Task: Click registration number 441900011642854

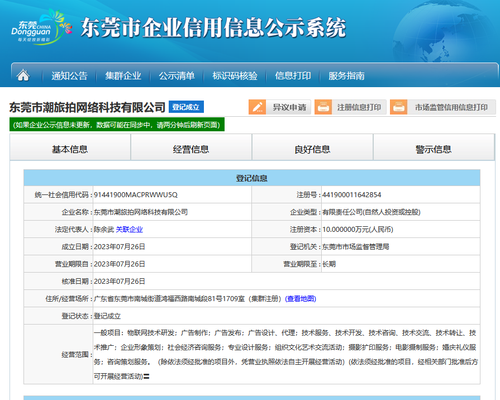Action: 352,195
